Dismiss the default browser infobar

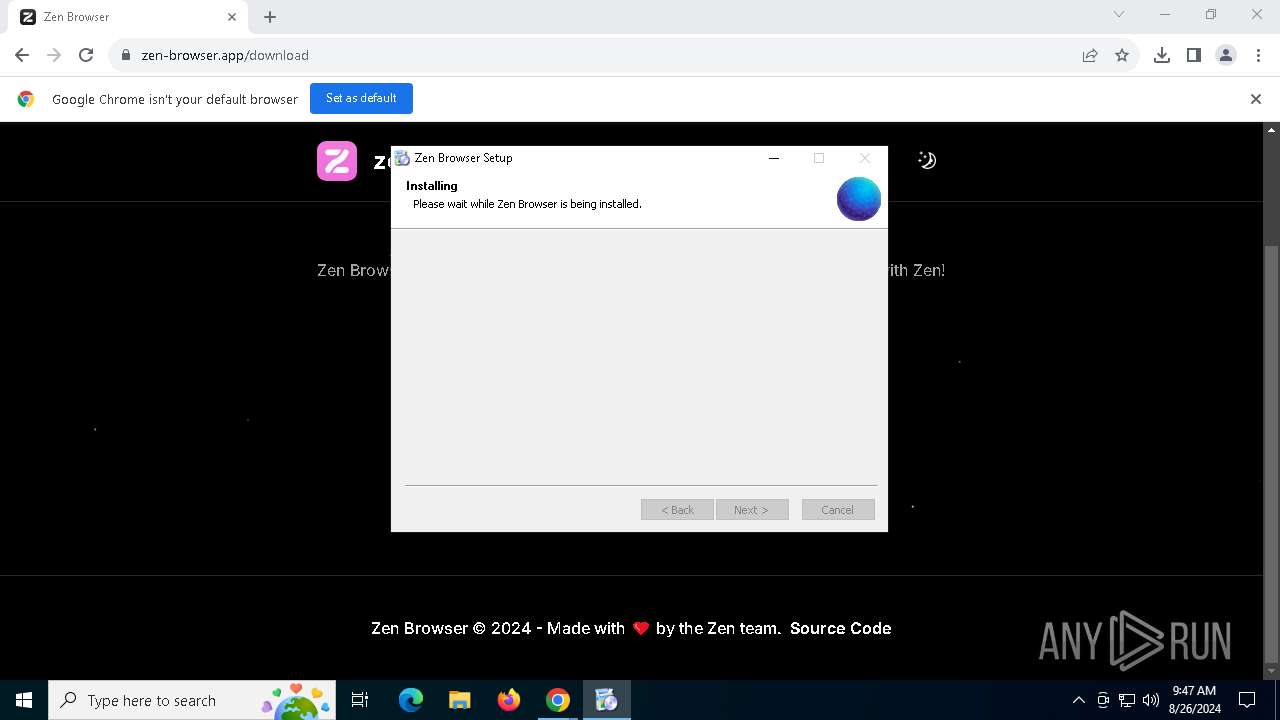1256,99
